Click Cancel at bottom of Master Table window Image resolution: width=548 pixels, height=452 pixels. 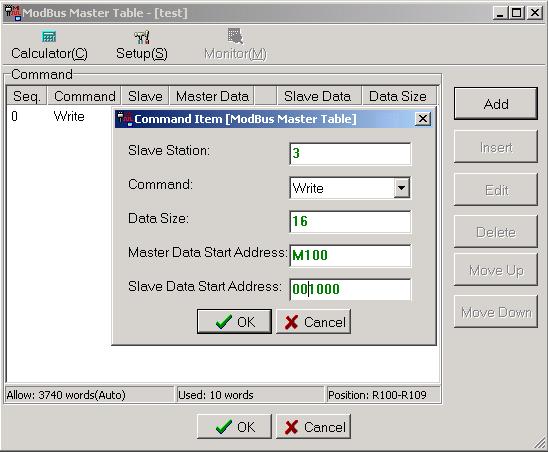pos(313,426)
